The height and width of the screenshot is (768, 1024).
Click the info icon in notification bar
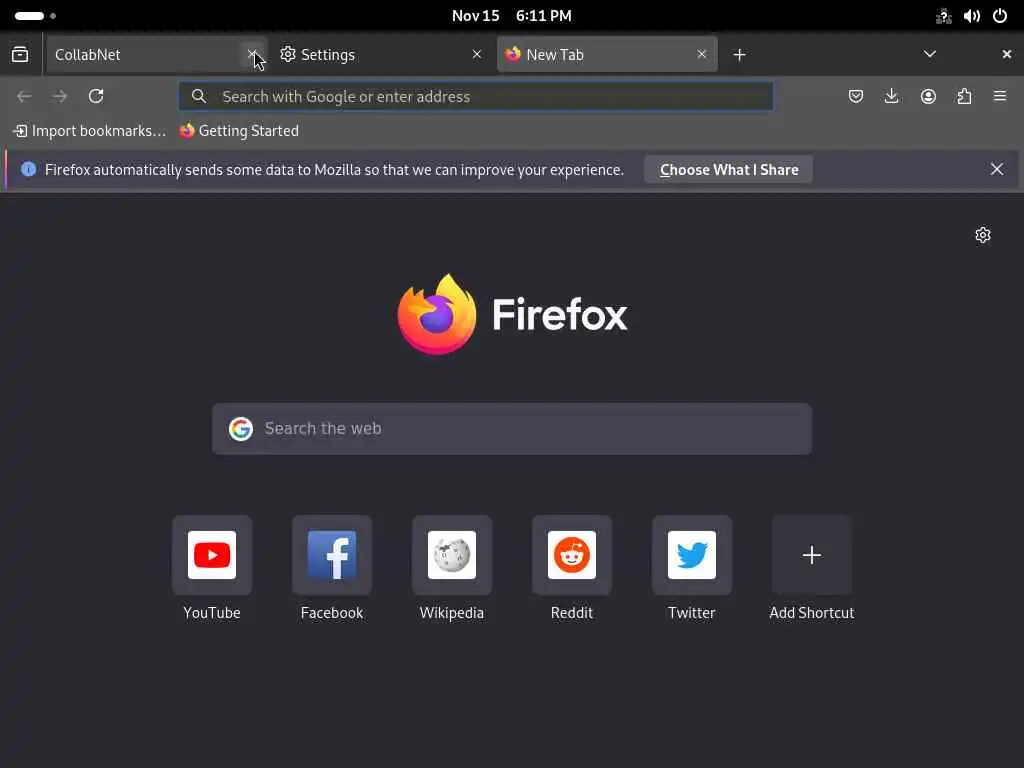28,170
